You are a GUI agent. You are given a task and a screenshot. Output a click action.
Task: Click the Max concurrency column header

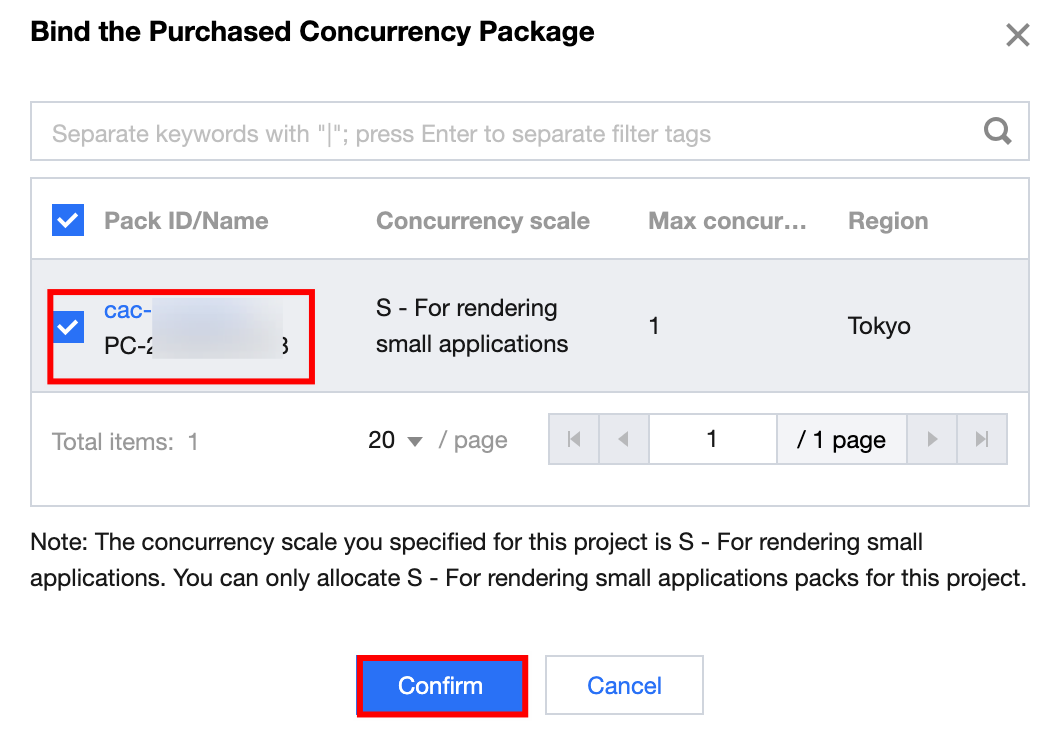point(727,221)
